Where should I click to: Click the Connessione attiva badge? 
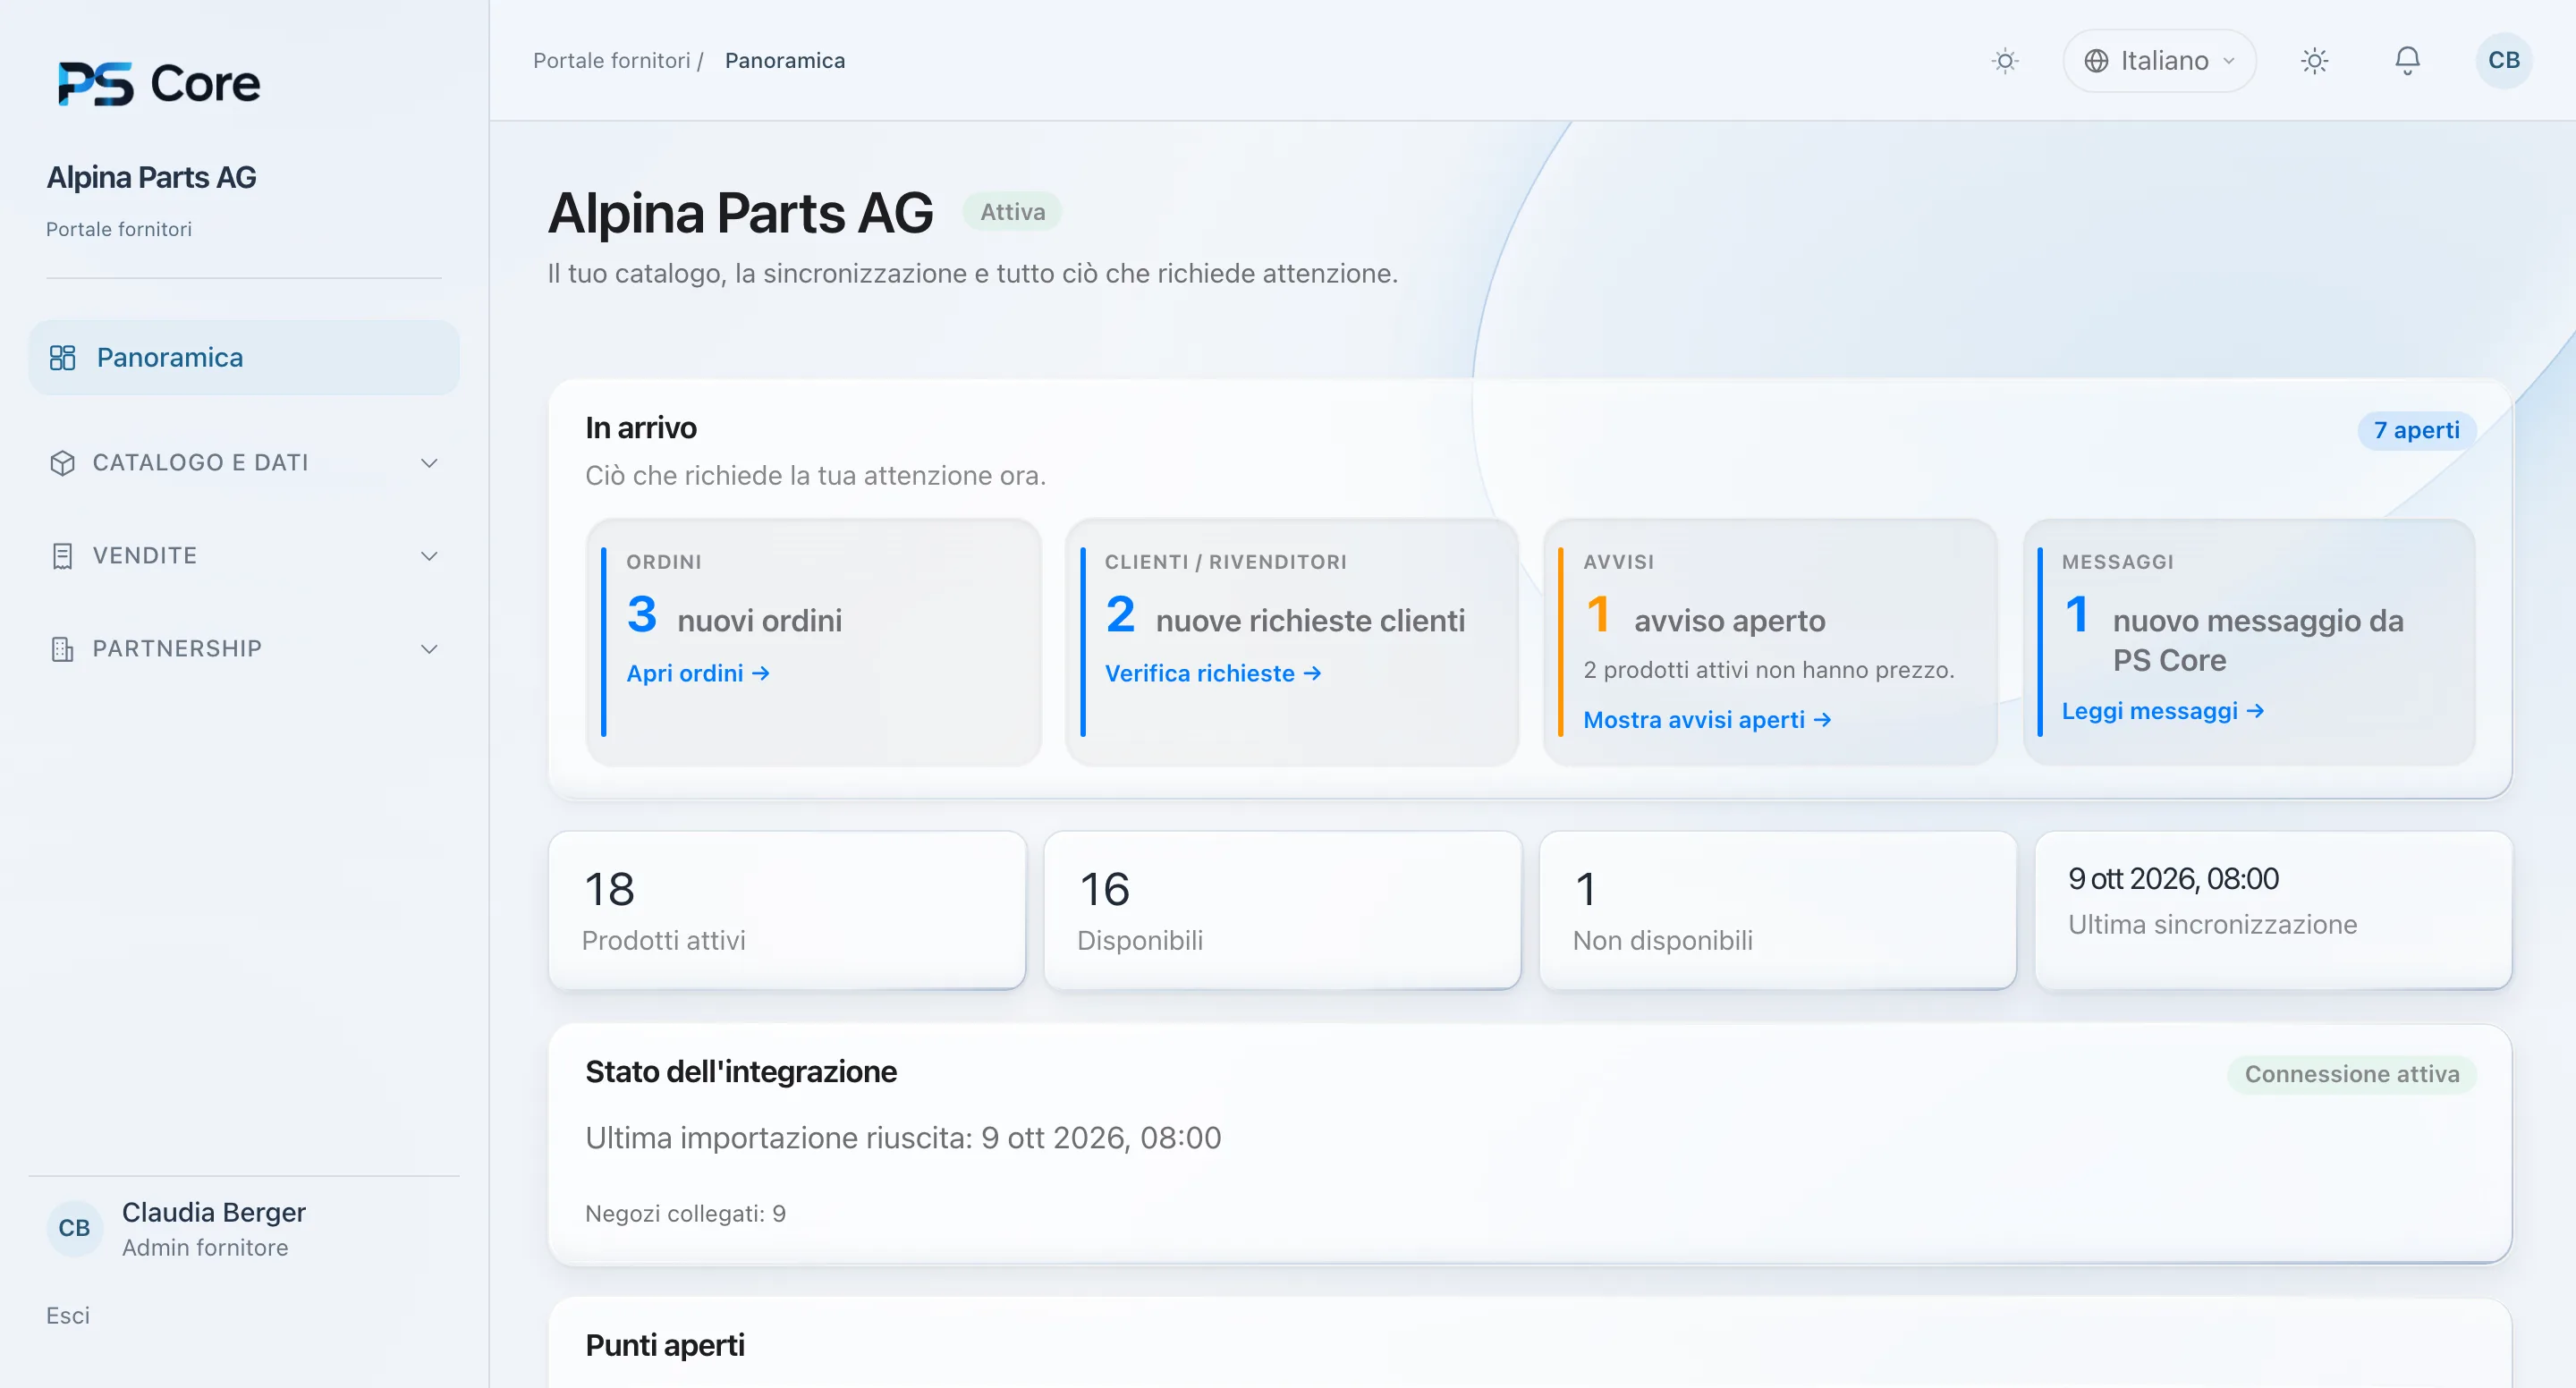pos(2351,1074)
